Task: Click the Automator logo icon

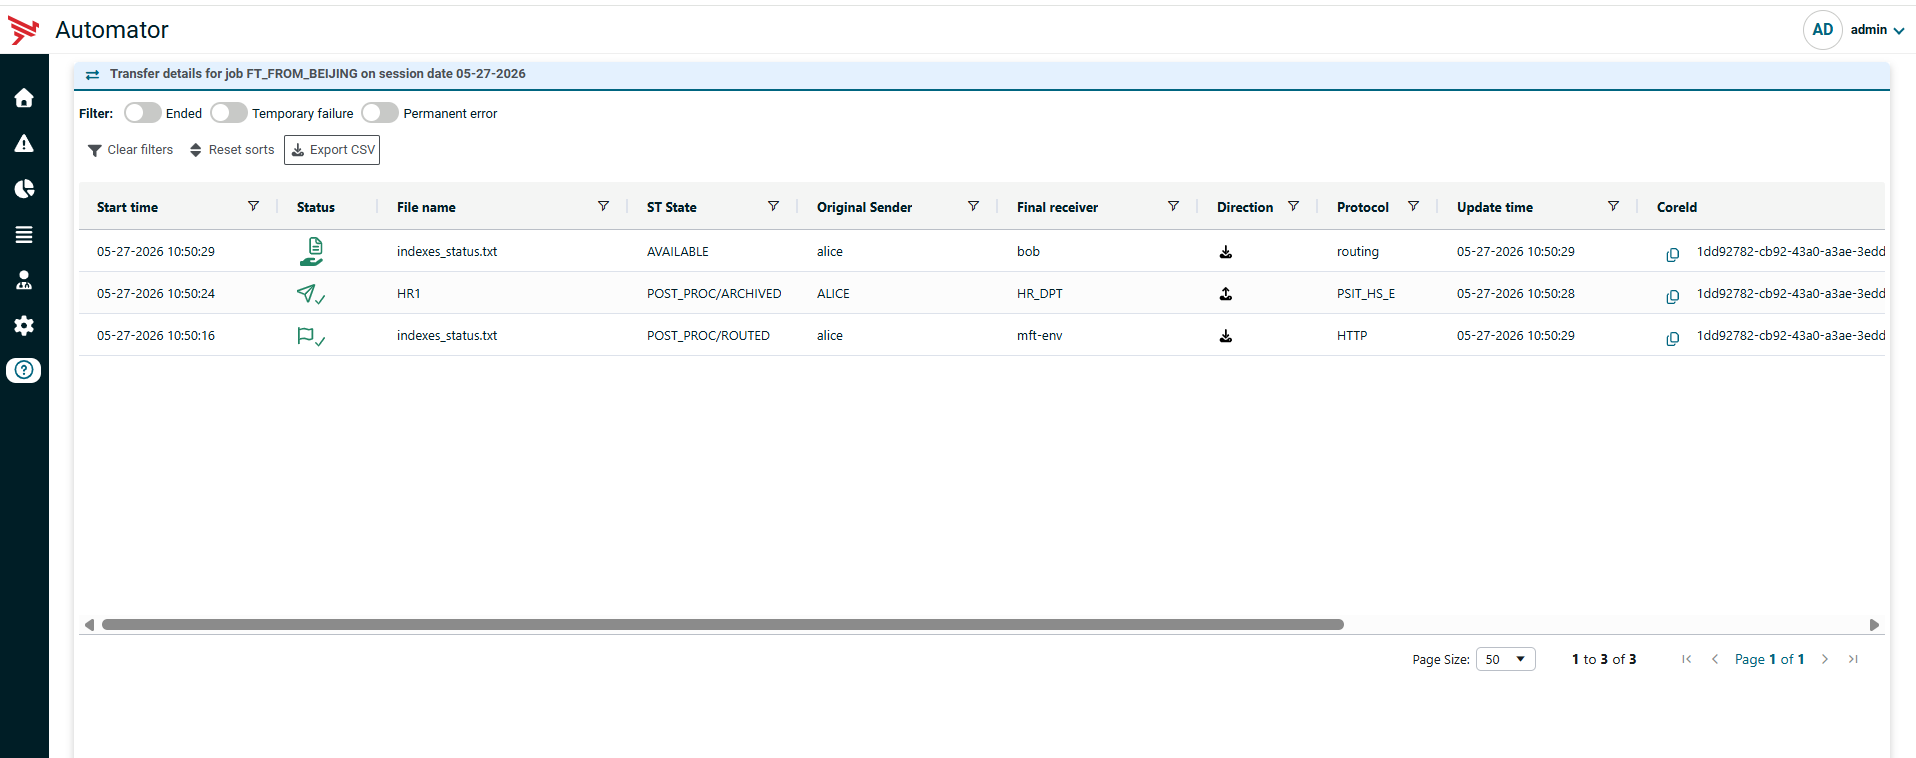Action: [24, 30]
